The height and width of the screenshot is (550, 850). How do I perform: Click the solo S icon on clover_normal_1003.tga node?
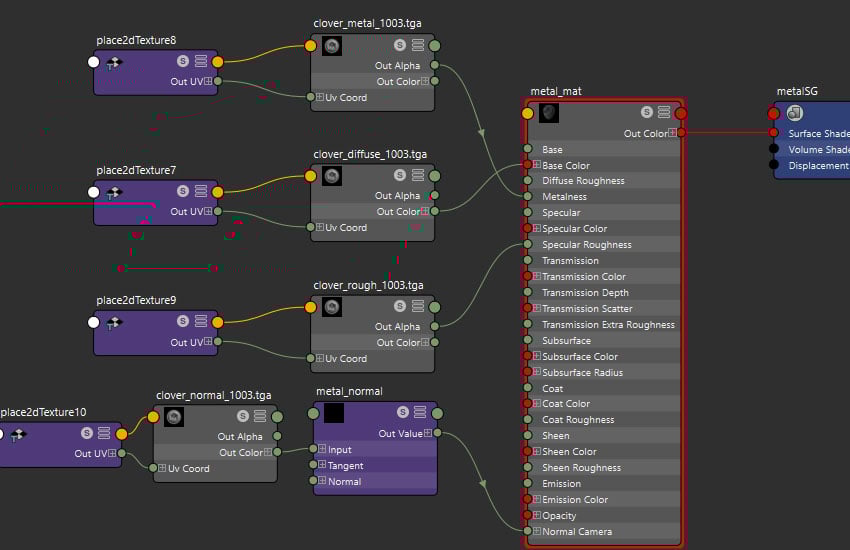(243, 416)
